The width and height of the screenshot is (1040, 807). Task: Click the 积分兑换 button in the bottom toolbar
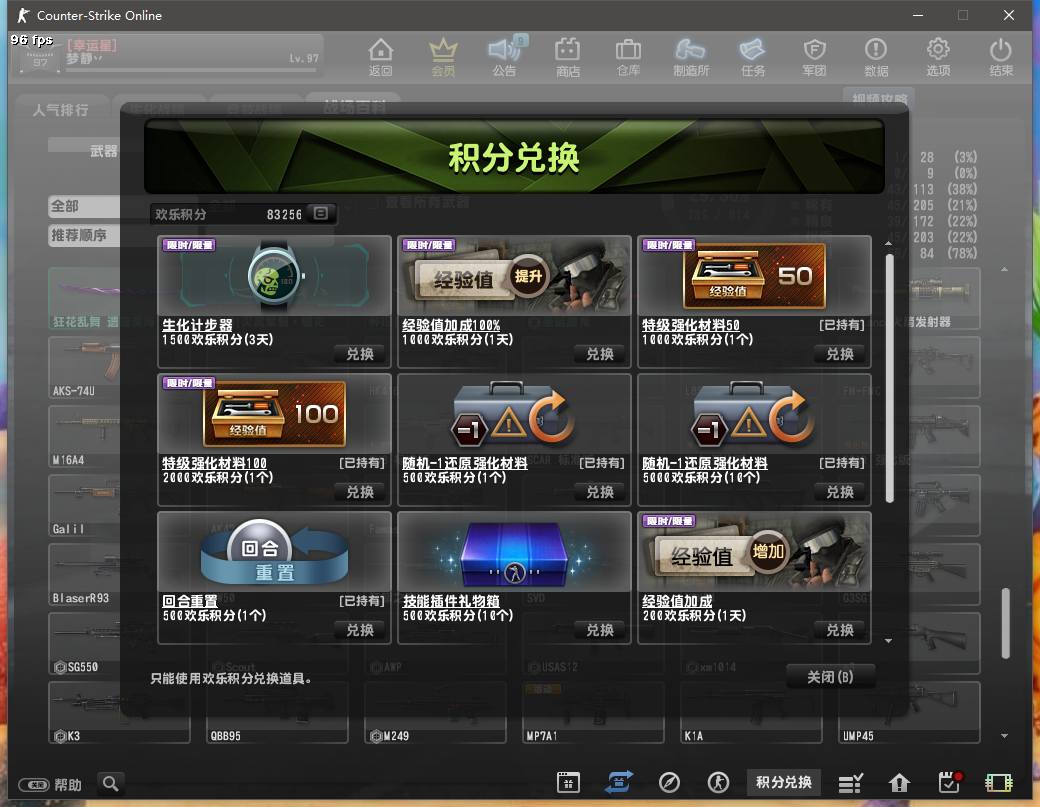tap(784, 782)
